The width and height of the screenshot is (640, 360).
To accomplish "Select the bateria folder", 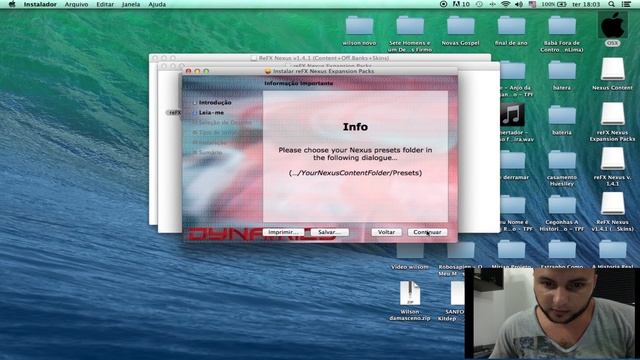I will click(x=562, y=116).
